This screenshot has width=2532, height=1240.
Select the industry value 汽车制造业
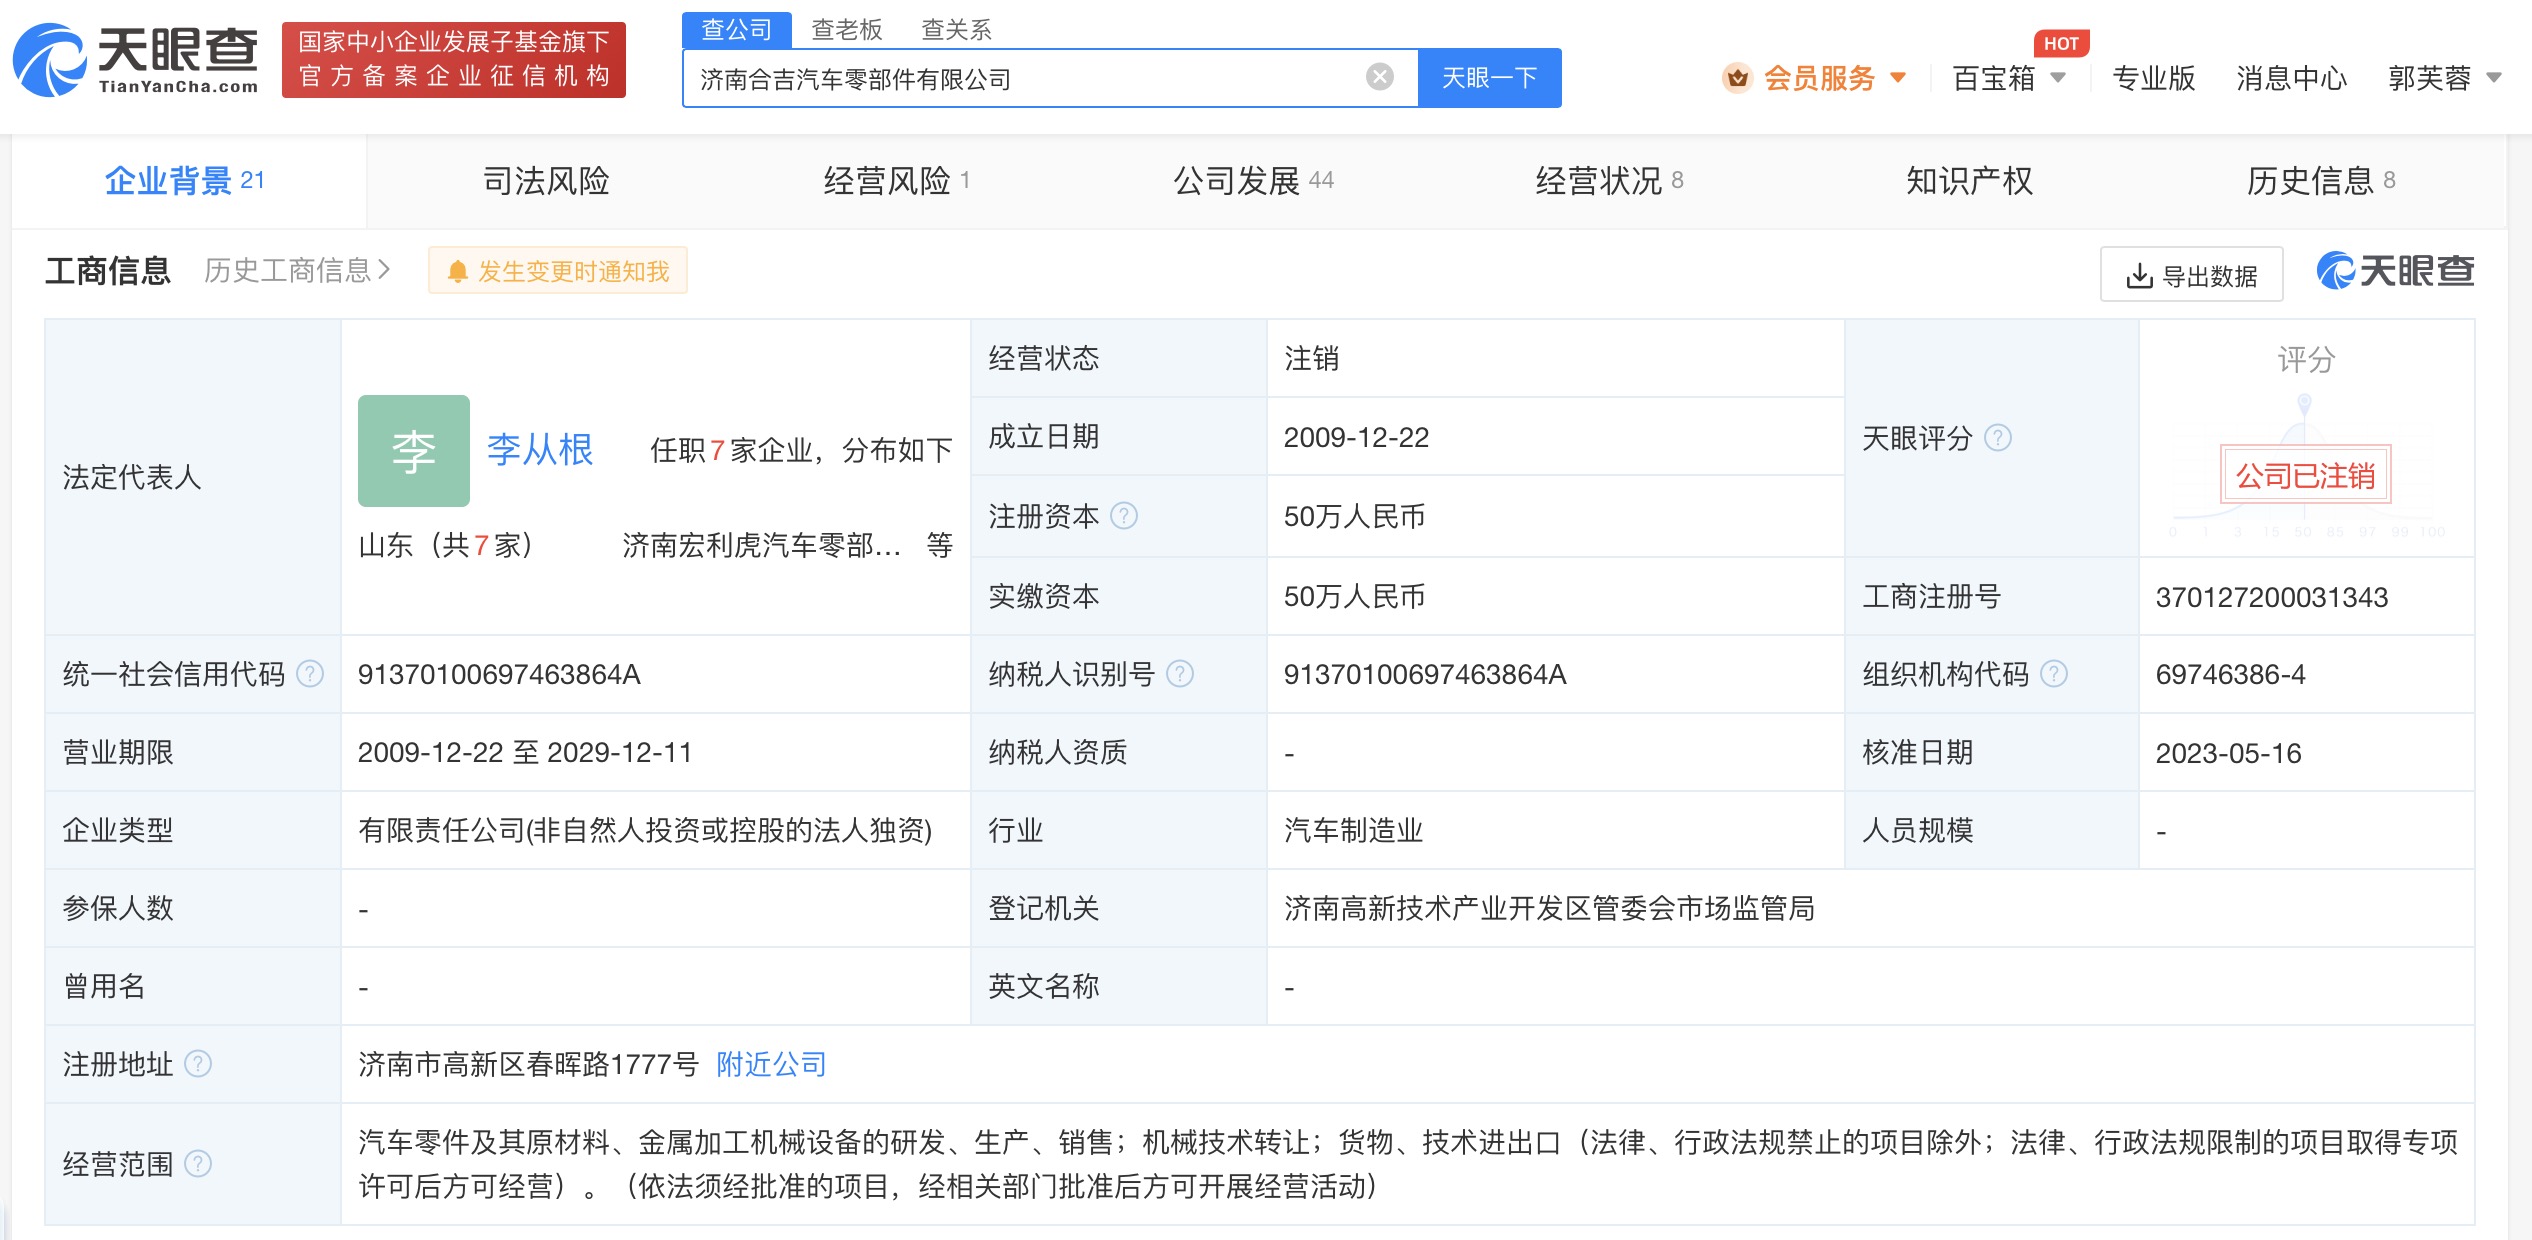pos(1353,831)
